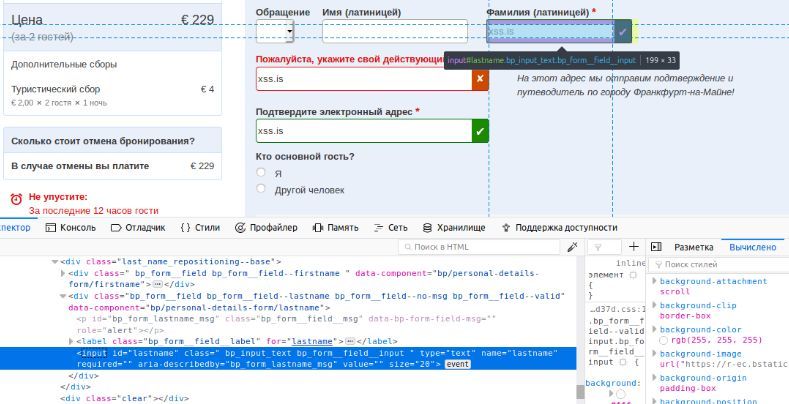Expand the bp_form__field--firstname div node
This screenshot has height=404, width=789.
[63, 273]
